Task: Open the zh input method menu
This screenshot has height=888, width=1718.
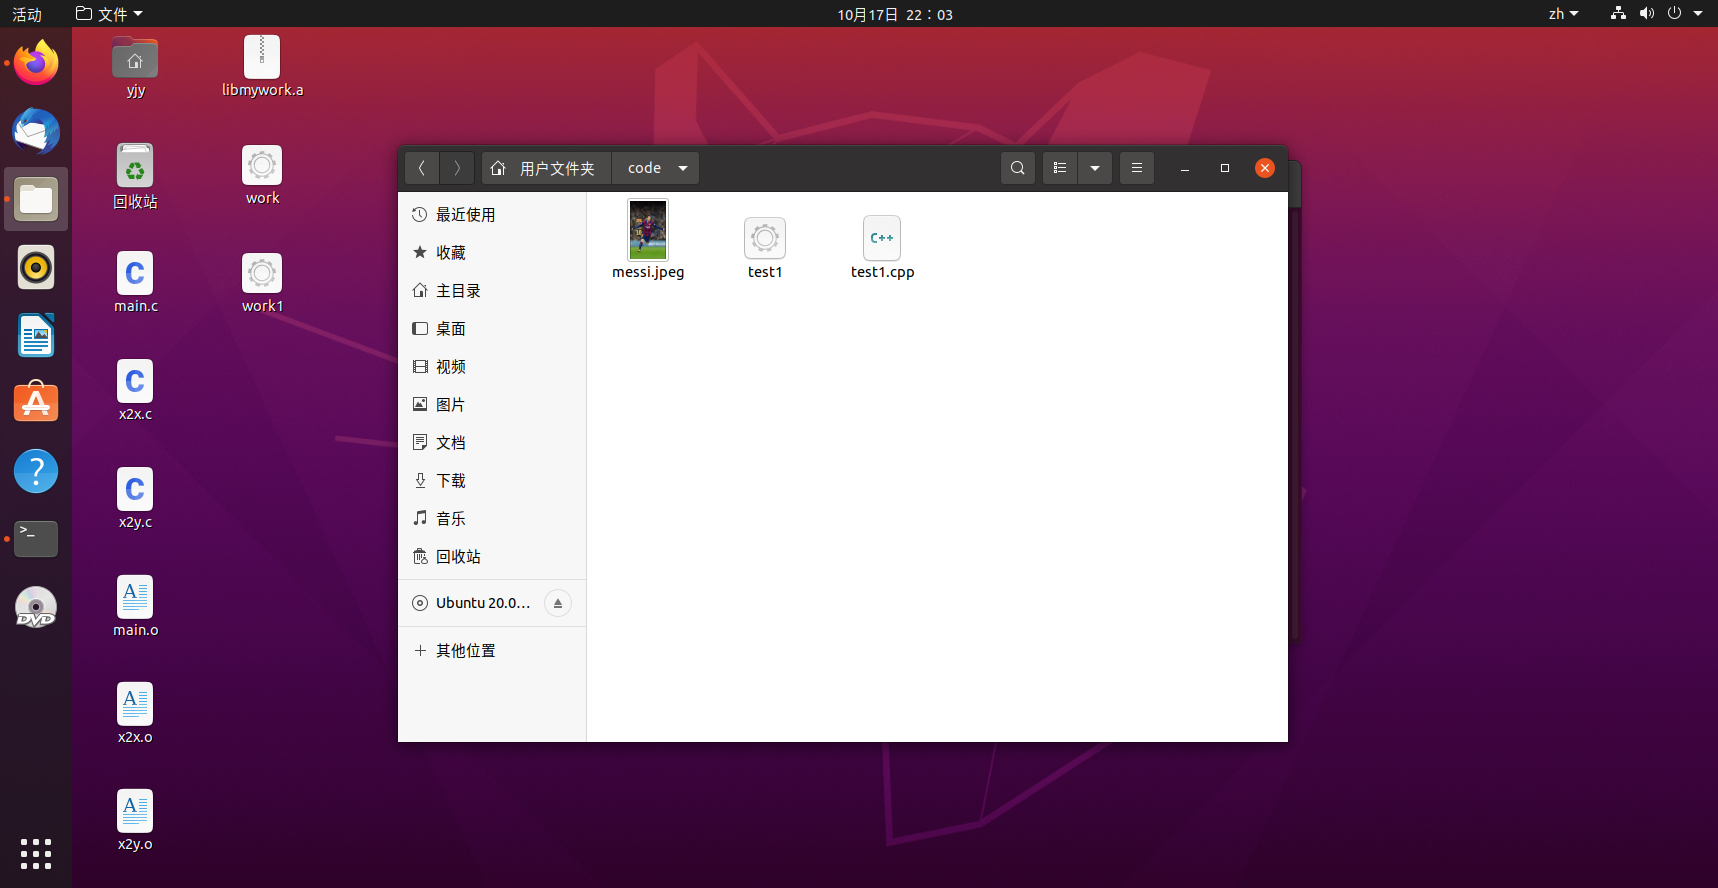Action: [x=1563, y=14]
